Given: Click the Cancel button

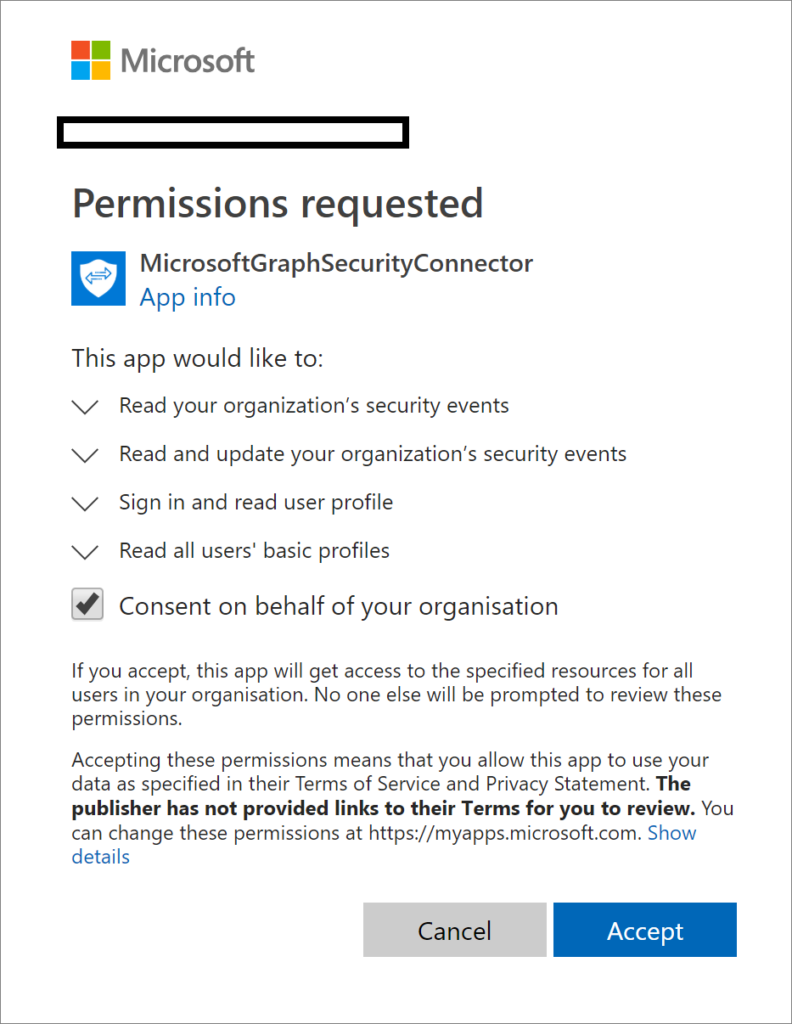Looking at the screenshot, I should click(x=454, y=929).
